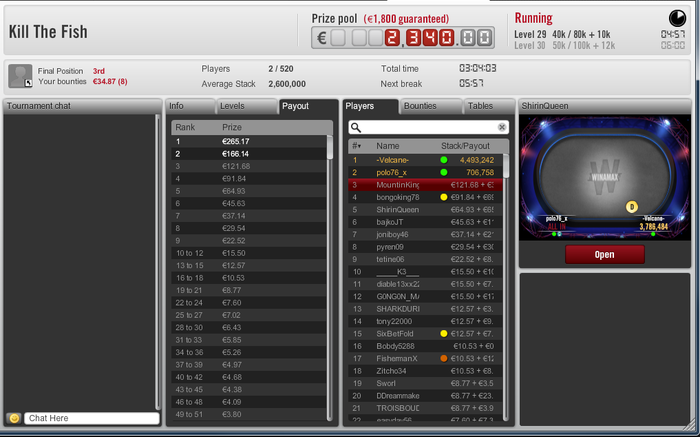Click the level clock pie icon
Image resolution: width=700 pixels, height=437 pixels.
(x=677, y=18)
